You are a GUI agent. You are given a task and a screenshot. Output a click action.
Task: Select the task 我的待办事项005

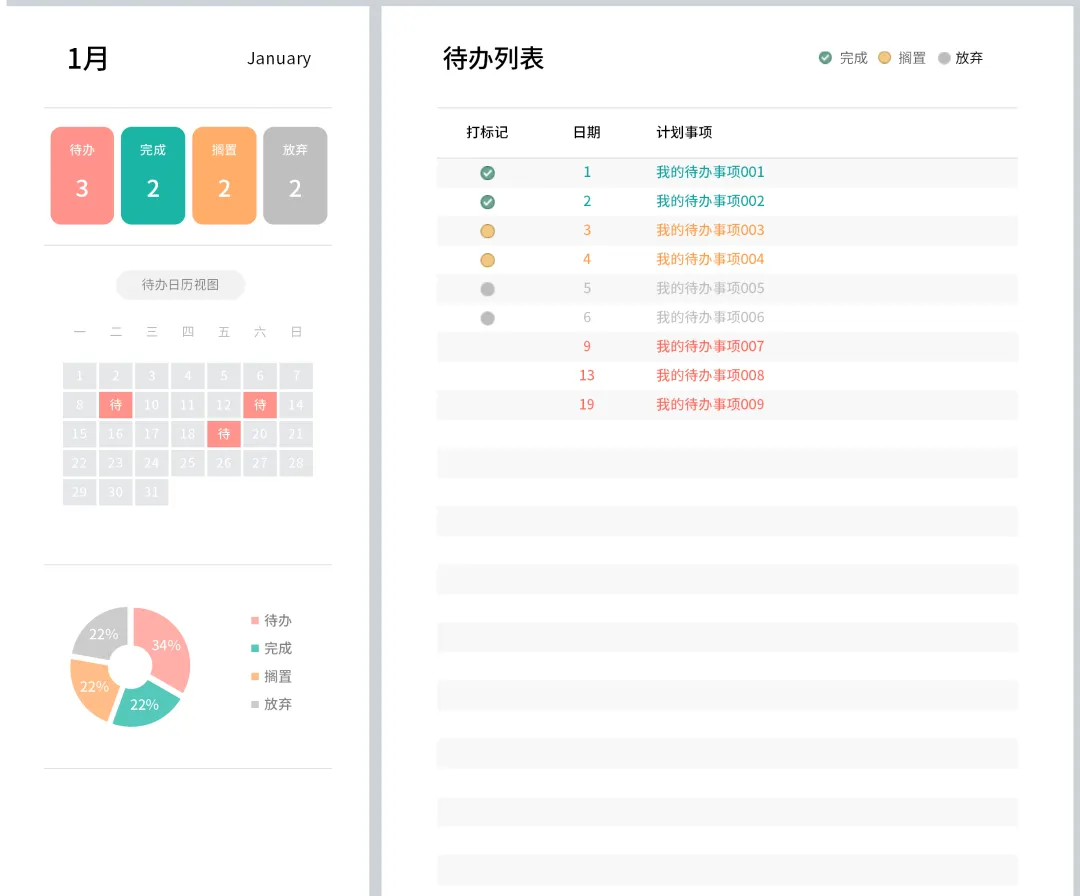pos(710,289)
